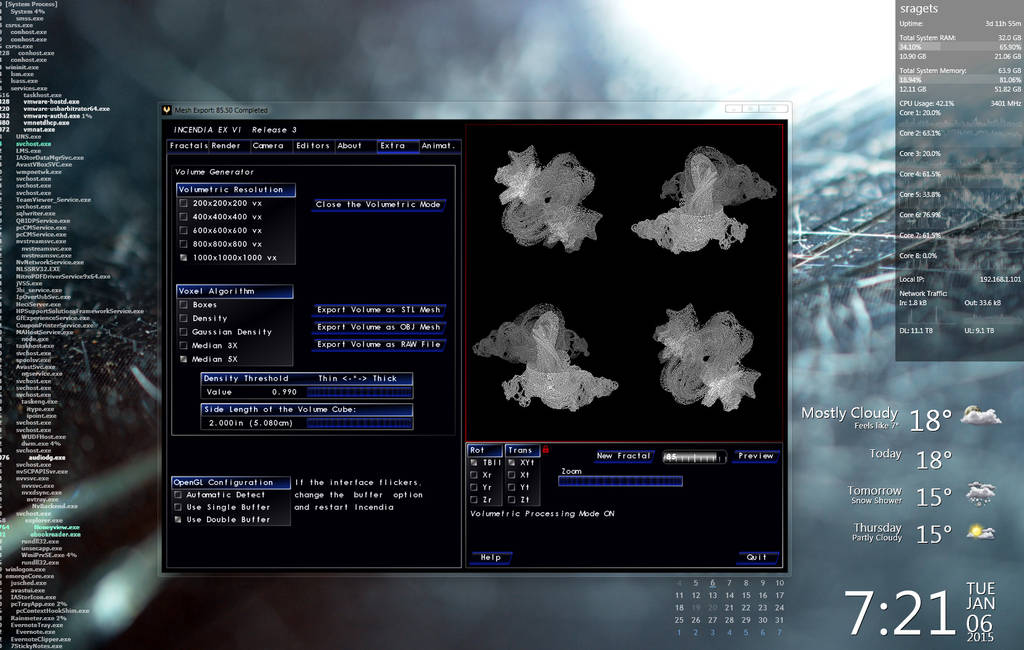This screenshot has width=1024, height=650.
Task: Toggle the XYt translation checkbox
Action: (512, 463)
